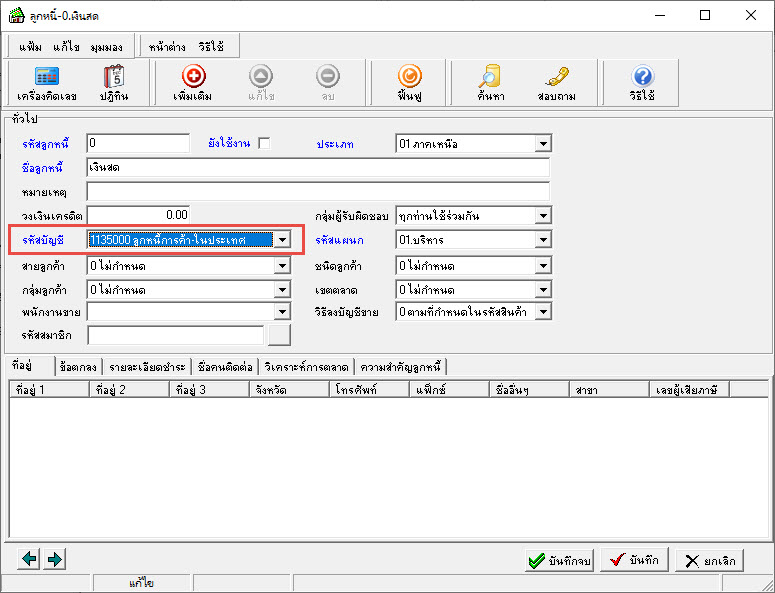
Task: Open the แฟ้ม menu
Action: point(31,47)
